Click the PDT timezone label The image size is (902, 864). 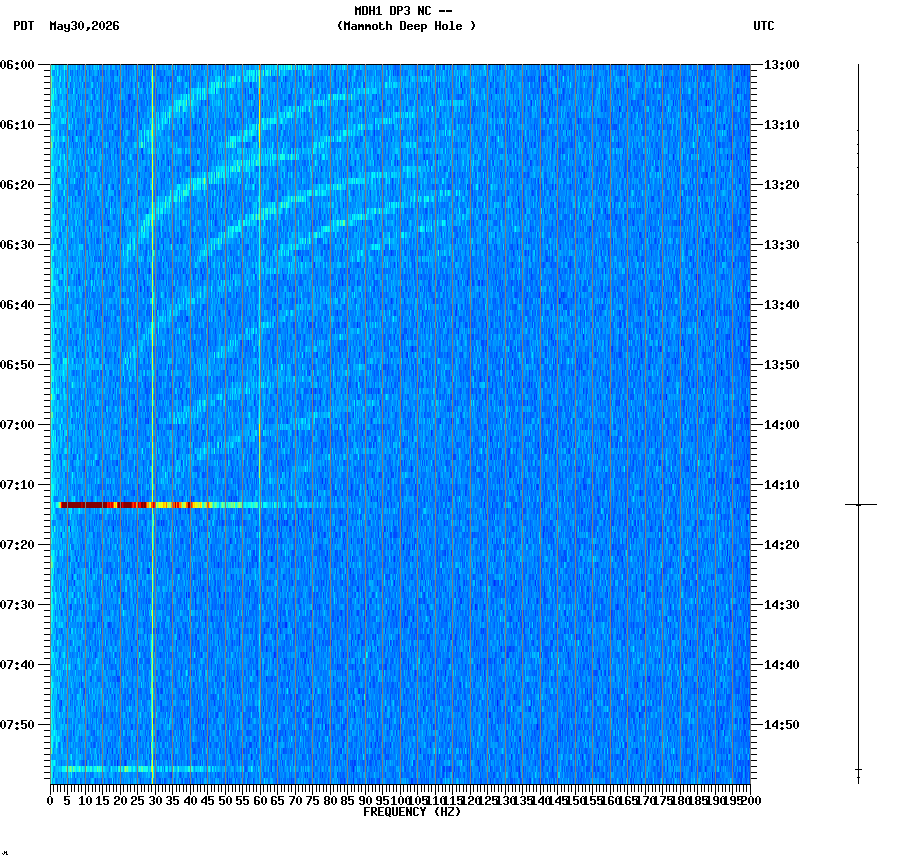pyautogui.click(x=24, y=26)
